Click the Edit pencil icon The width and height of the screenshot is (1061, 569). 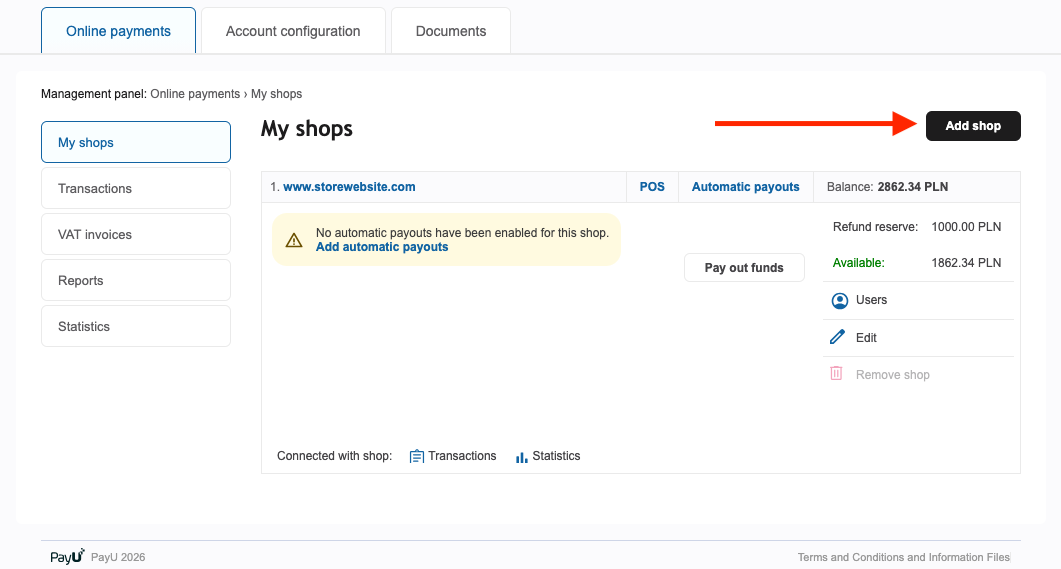click(x=838, y=338)
